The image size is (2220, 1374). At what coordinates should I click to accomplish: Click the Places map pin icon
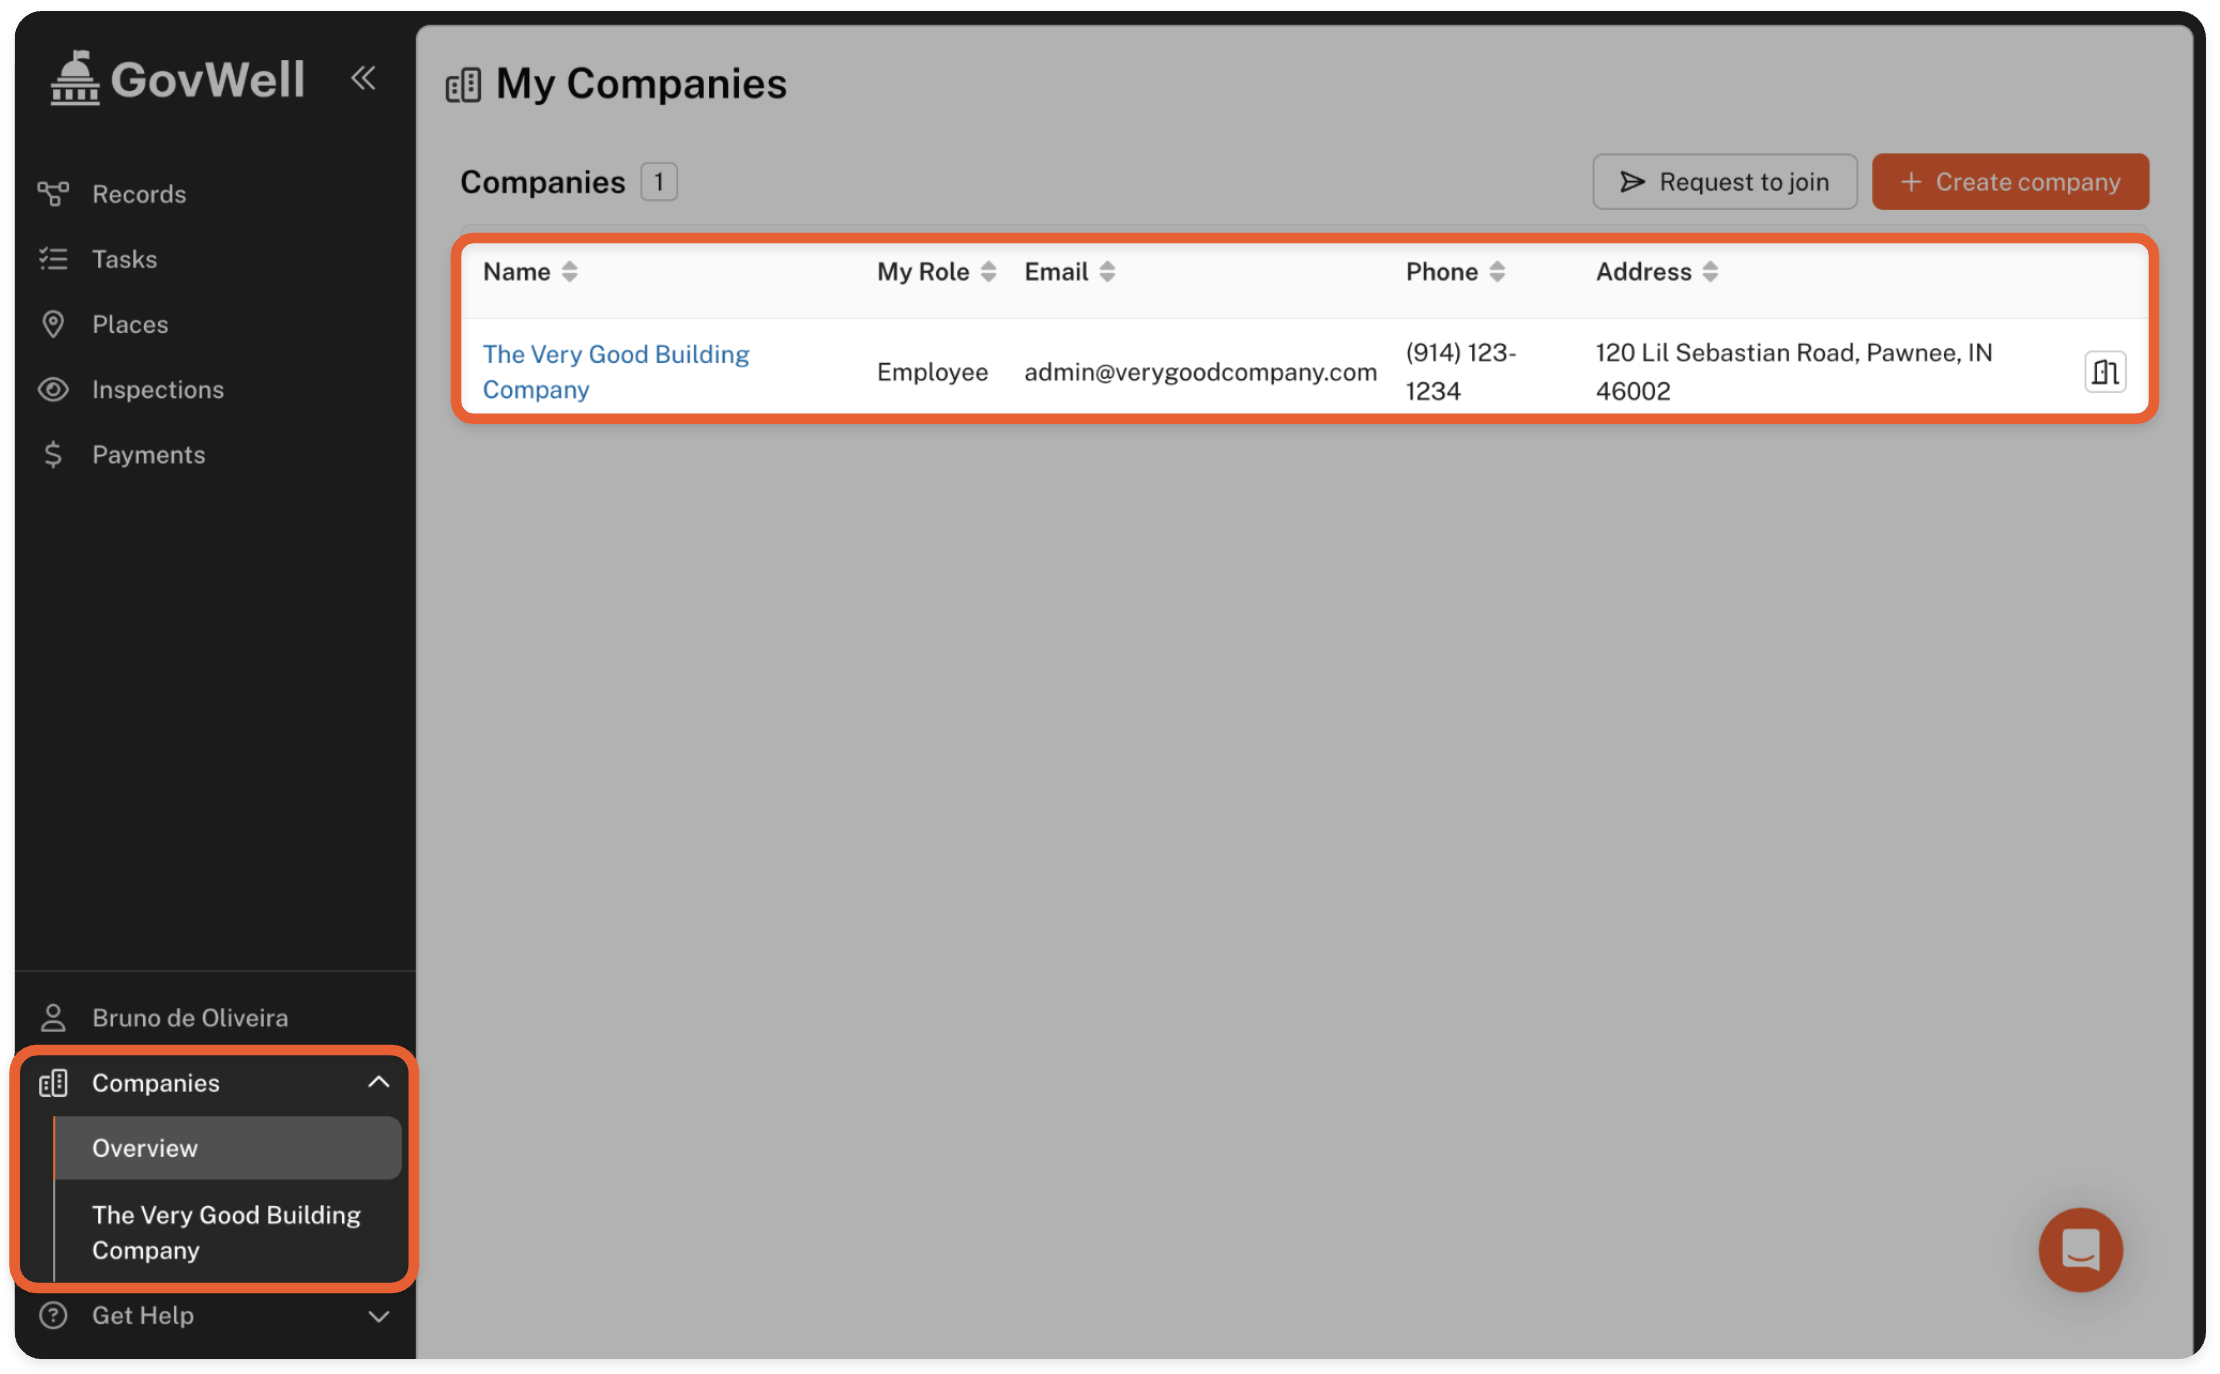53,324
